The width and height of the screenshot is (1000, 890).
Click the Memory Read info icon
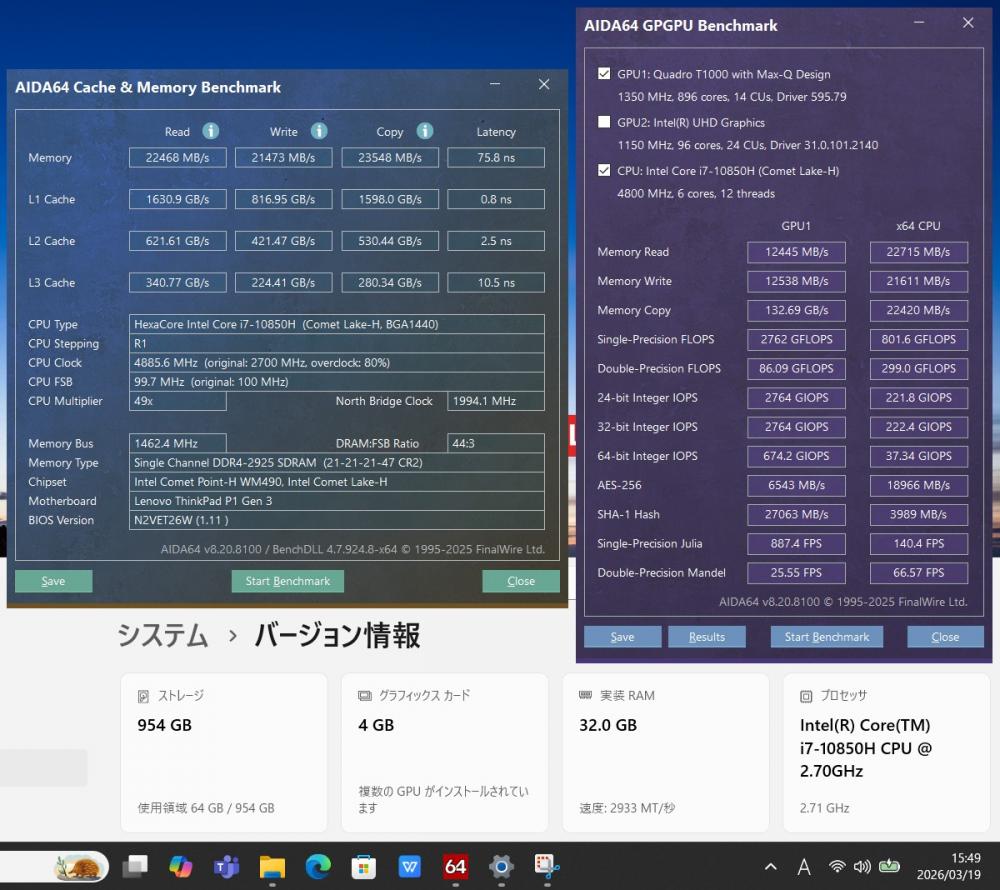click(x=210, y=131)
